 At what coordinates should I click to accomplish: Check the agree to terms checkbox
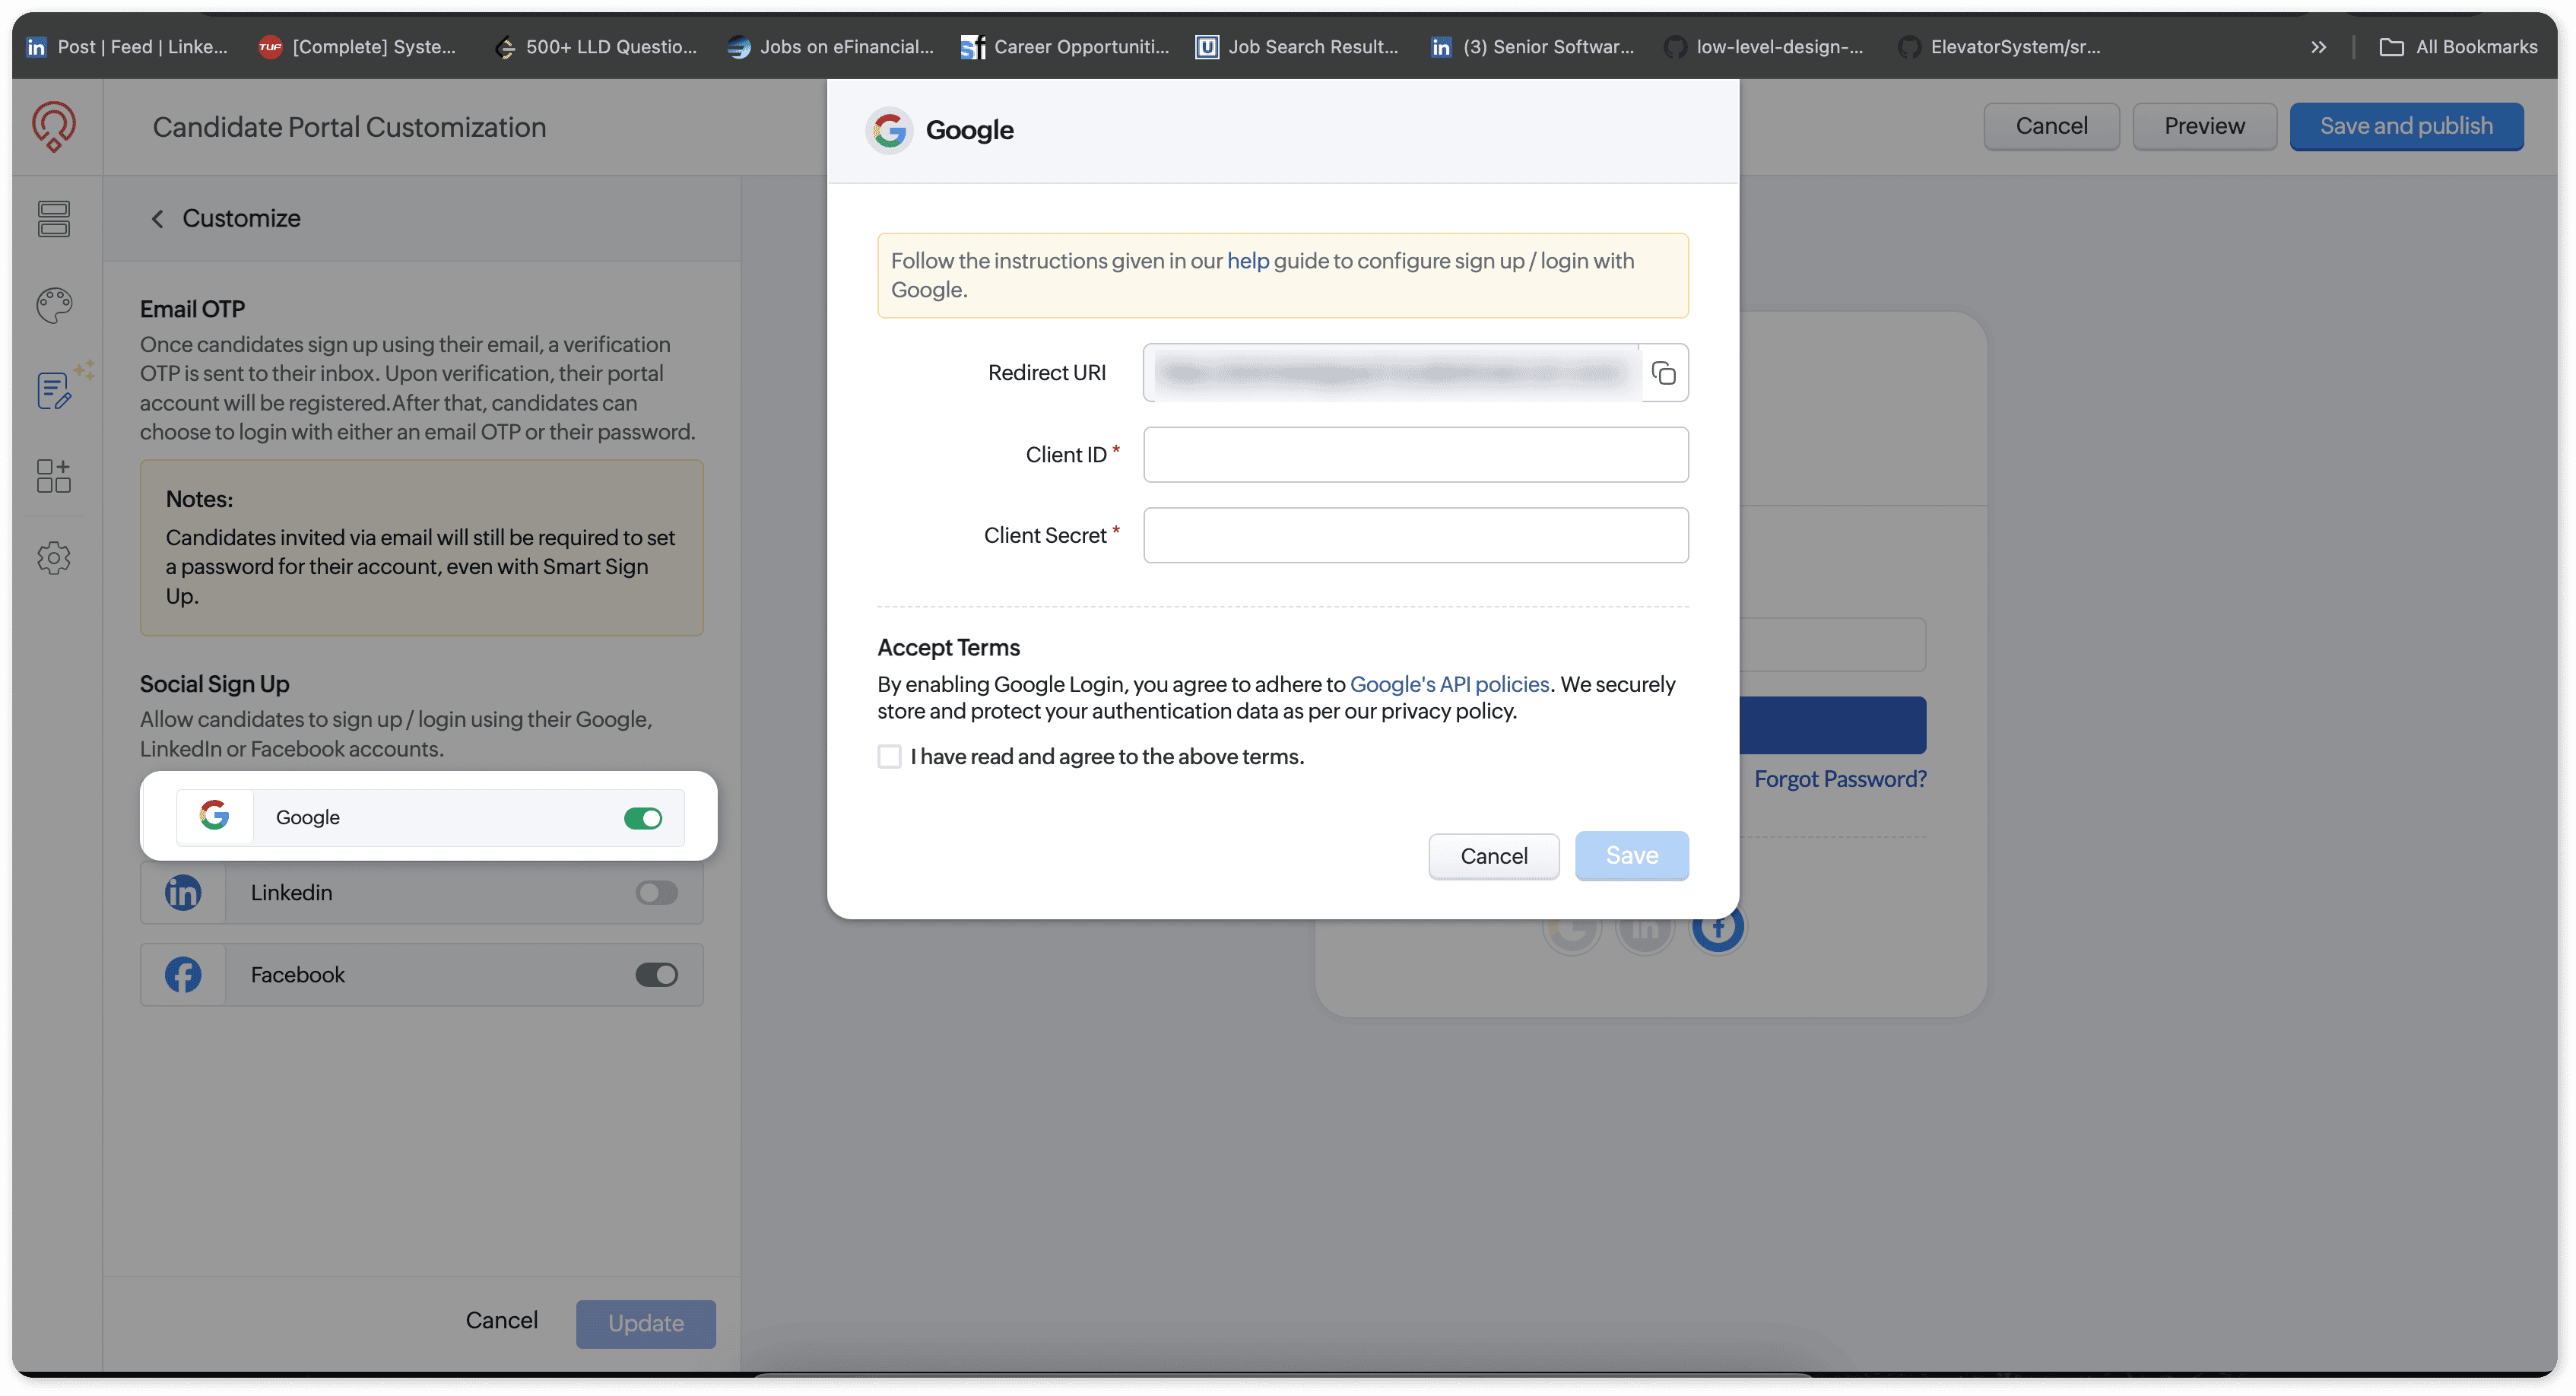point(889,757)
